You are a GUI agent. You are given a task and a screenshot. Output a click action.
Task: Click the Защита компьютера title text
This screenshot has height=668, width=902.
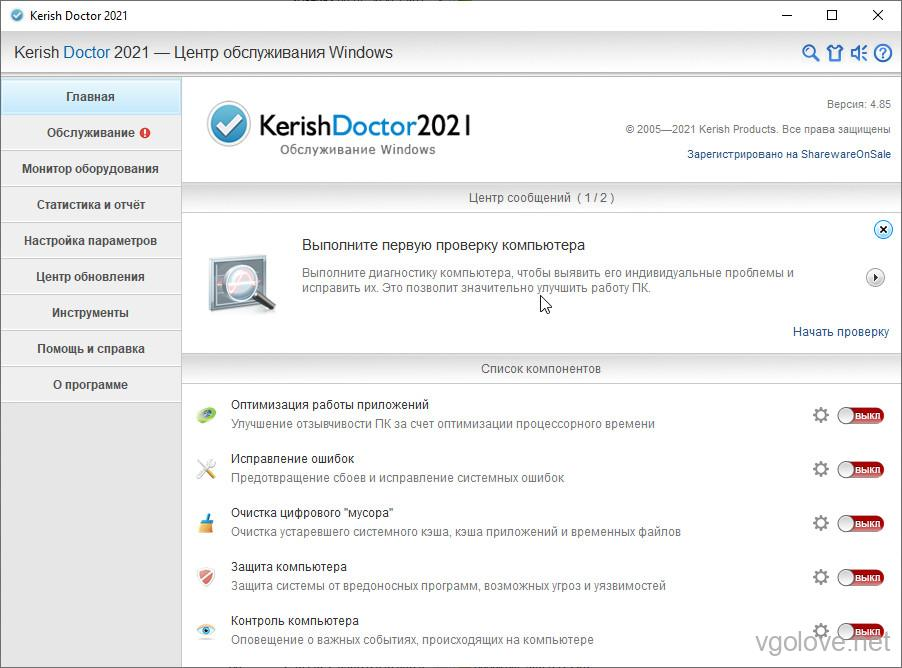pos(289,567)
